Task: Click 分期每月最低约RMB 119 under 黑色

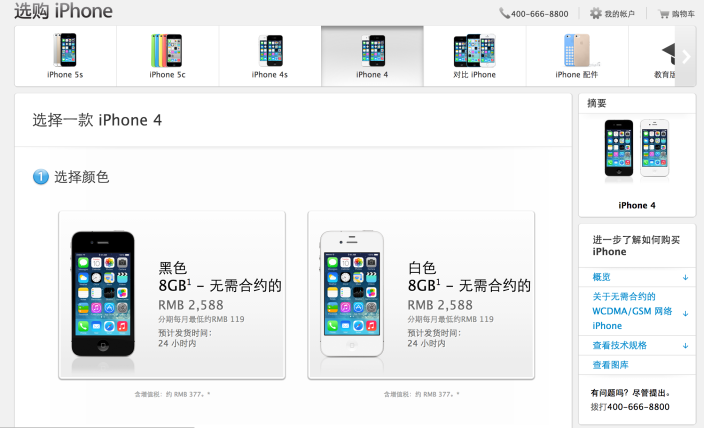Action: 201,319
